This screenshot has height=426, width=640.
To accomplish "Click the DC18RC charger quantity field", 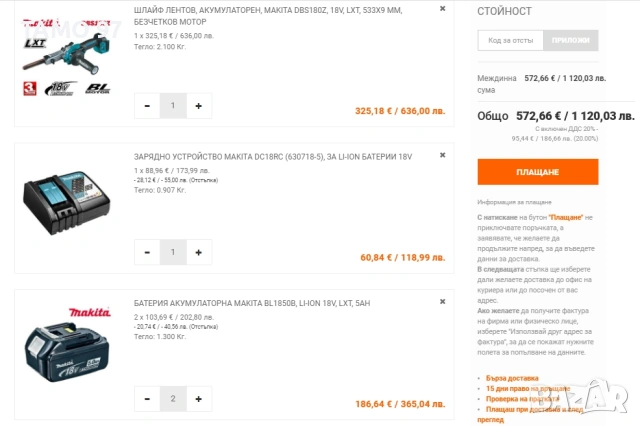I will [x=173, y=252].
